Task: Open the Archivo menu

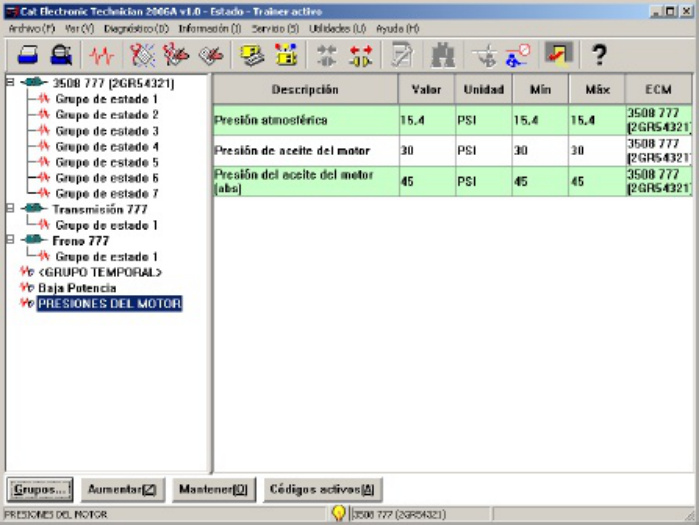Action: tap(32, 29)
